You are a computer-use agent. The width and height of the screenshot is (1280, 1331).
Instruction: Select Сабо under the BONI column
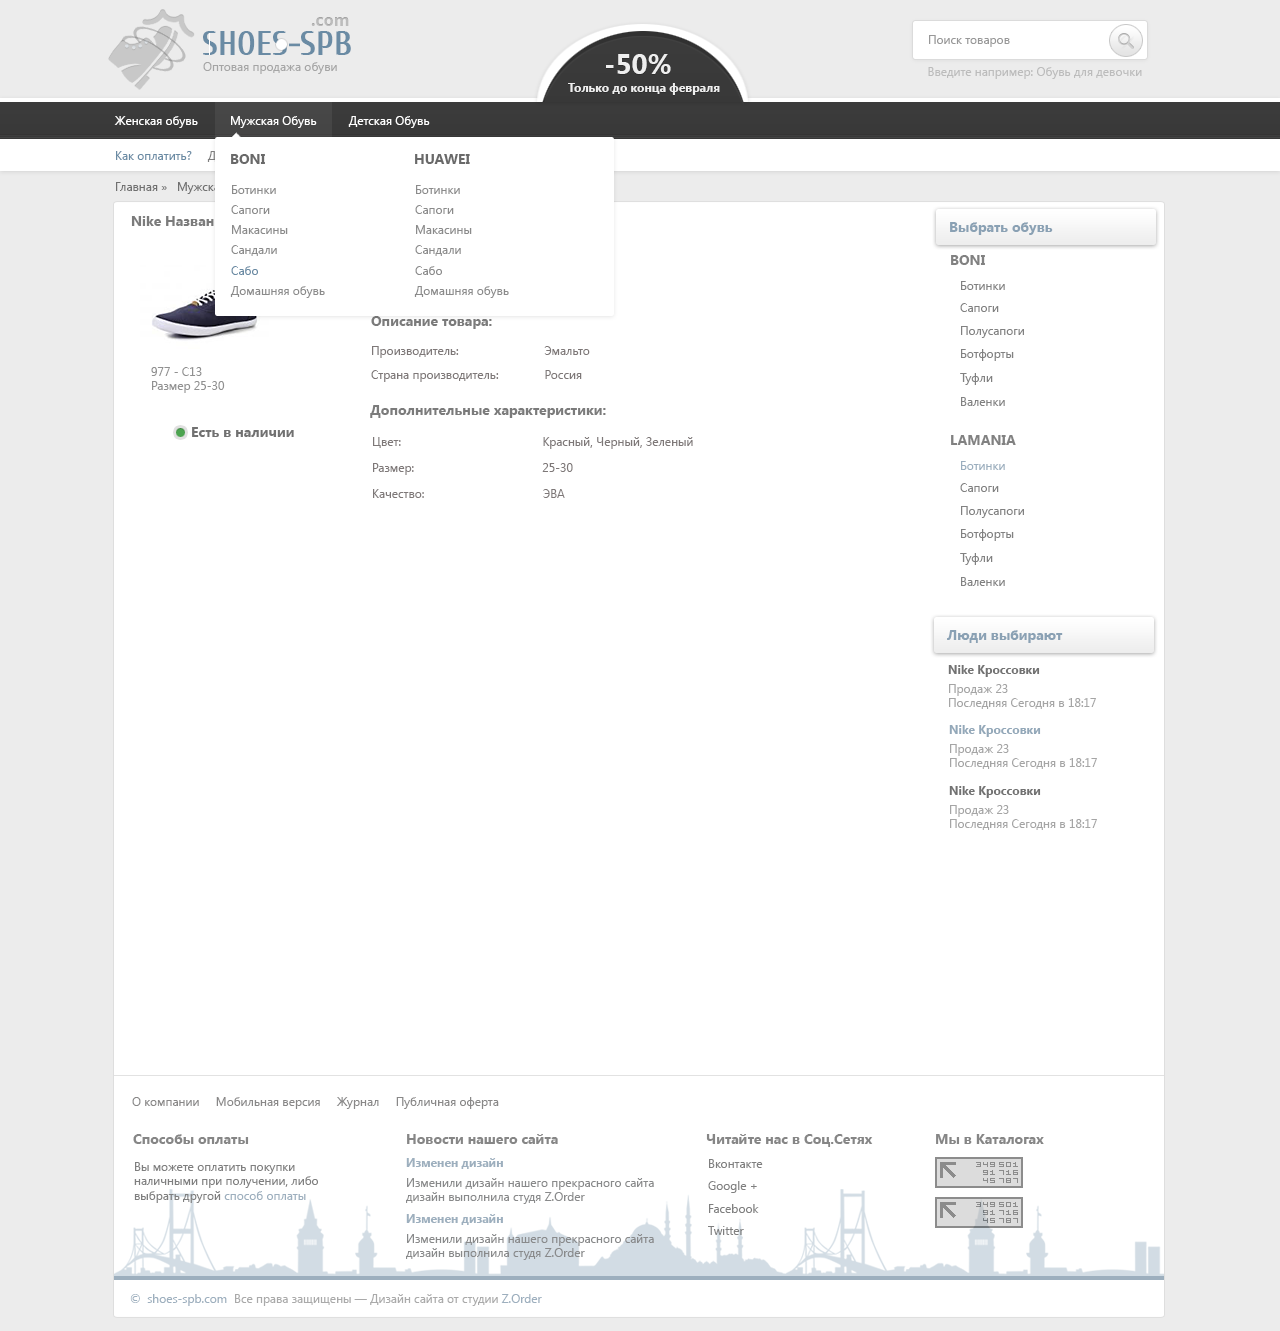(245, 271)
